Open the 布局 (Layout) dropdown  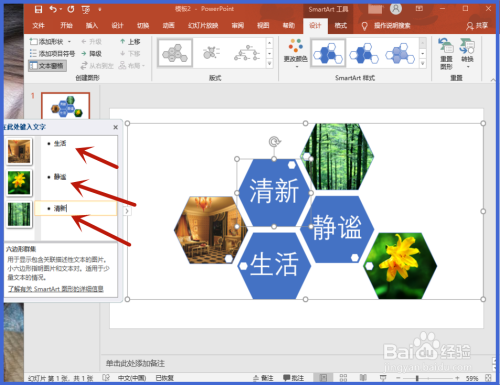tap(132, 66)
